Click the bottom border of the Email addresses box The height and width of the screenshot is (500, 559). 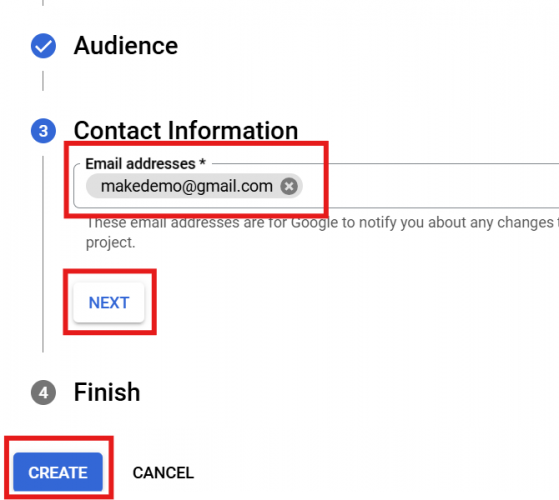(316, 207)
